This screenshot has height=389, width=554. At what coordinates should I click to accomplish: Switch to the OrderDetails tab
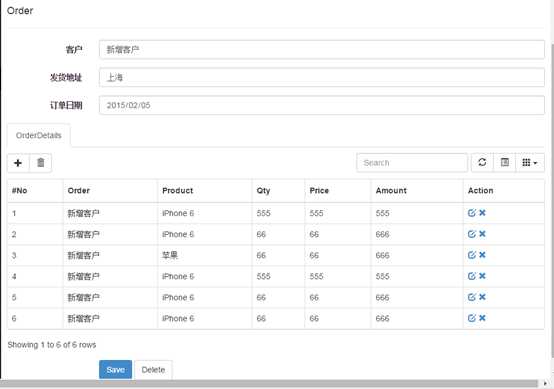click(x=39, y=135)
